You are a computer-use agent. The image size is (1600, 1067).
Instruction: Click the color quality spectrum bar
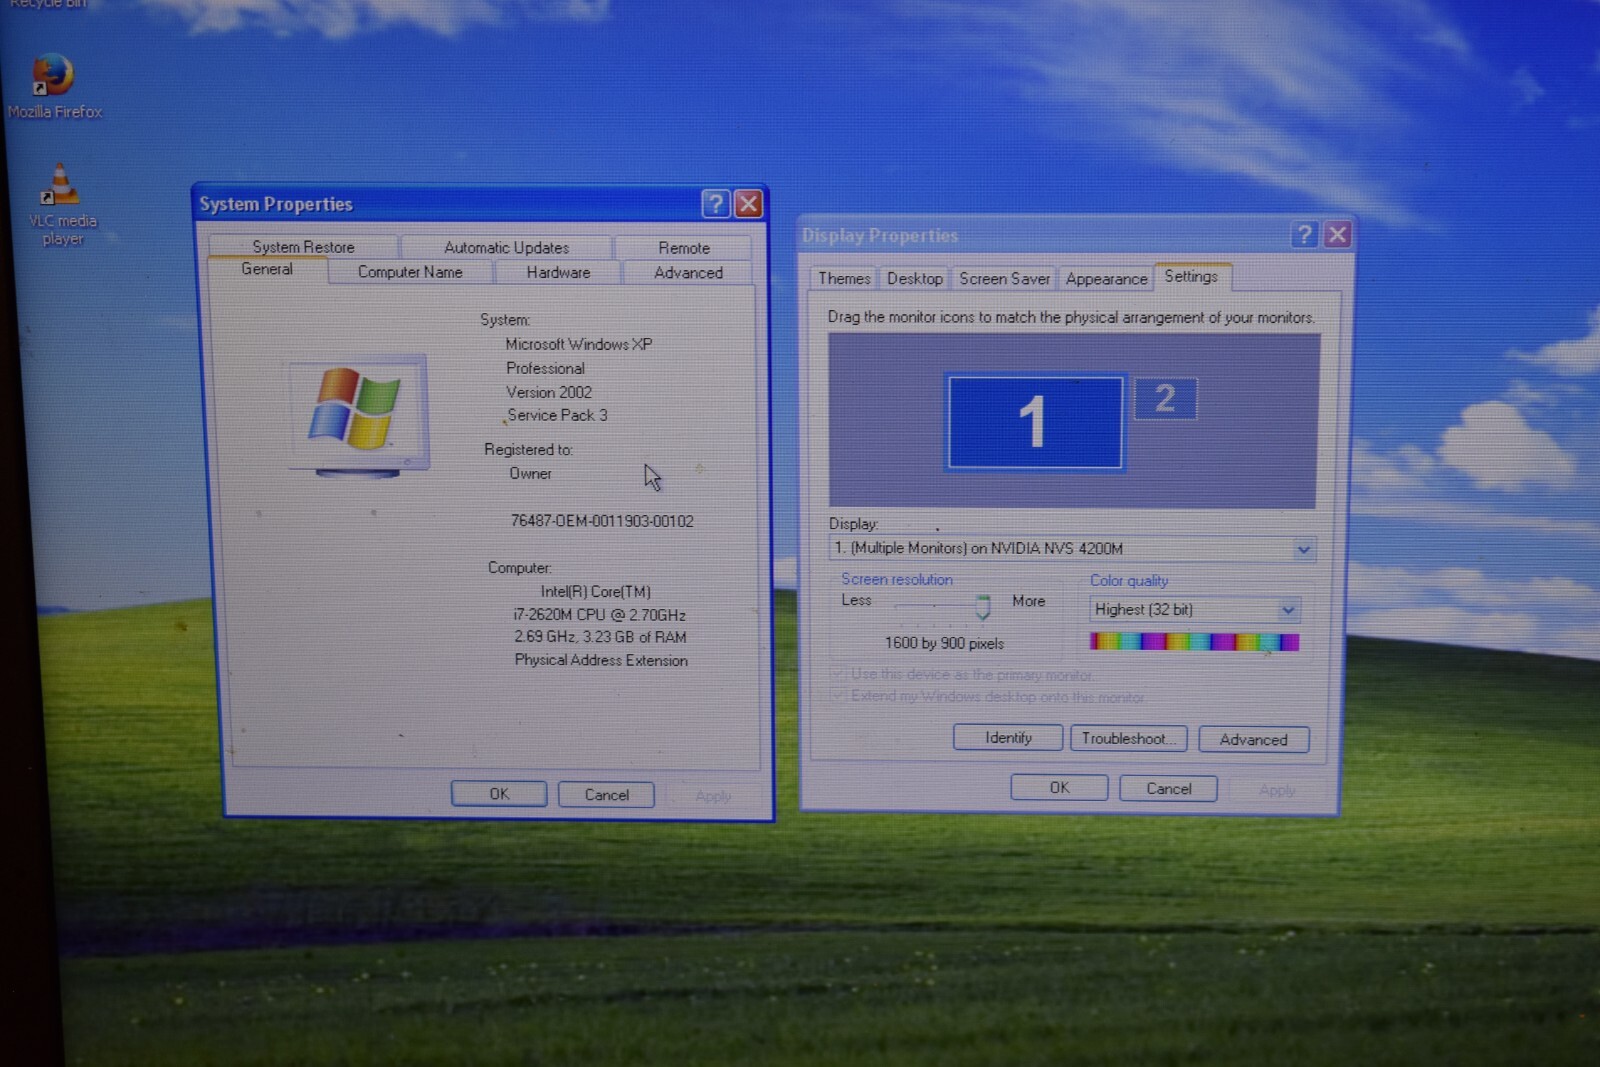[x=1194, y=642]
